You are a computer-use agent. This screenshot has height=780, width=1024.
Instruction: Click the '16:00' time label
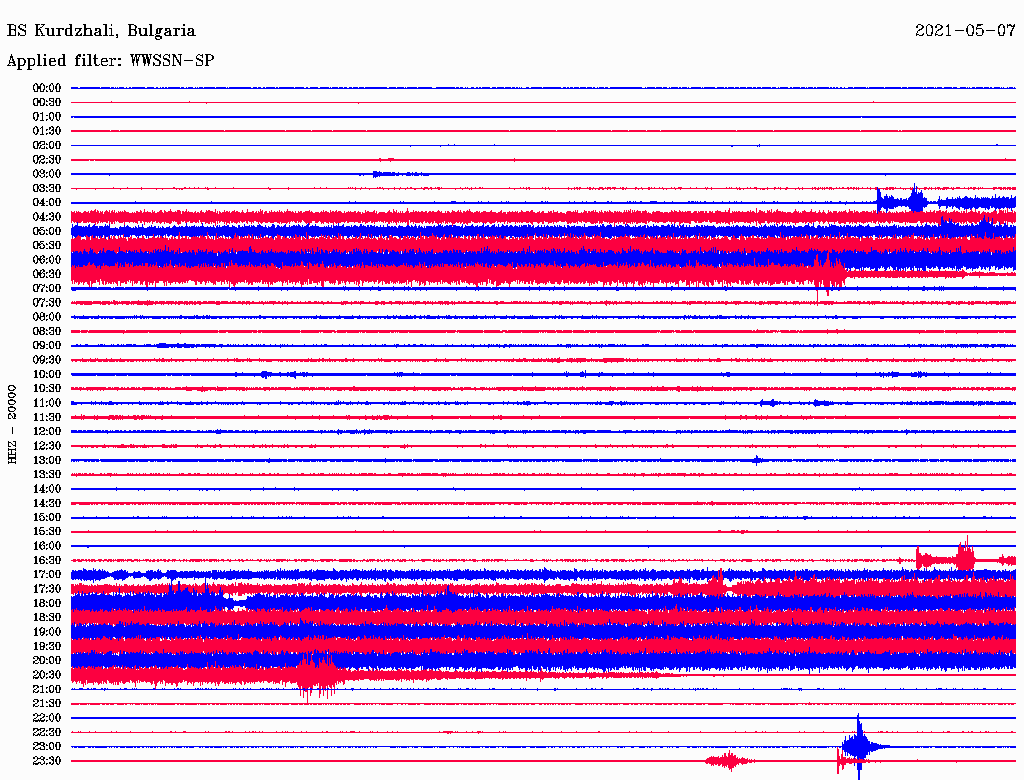click(x=47, y=546)
